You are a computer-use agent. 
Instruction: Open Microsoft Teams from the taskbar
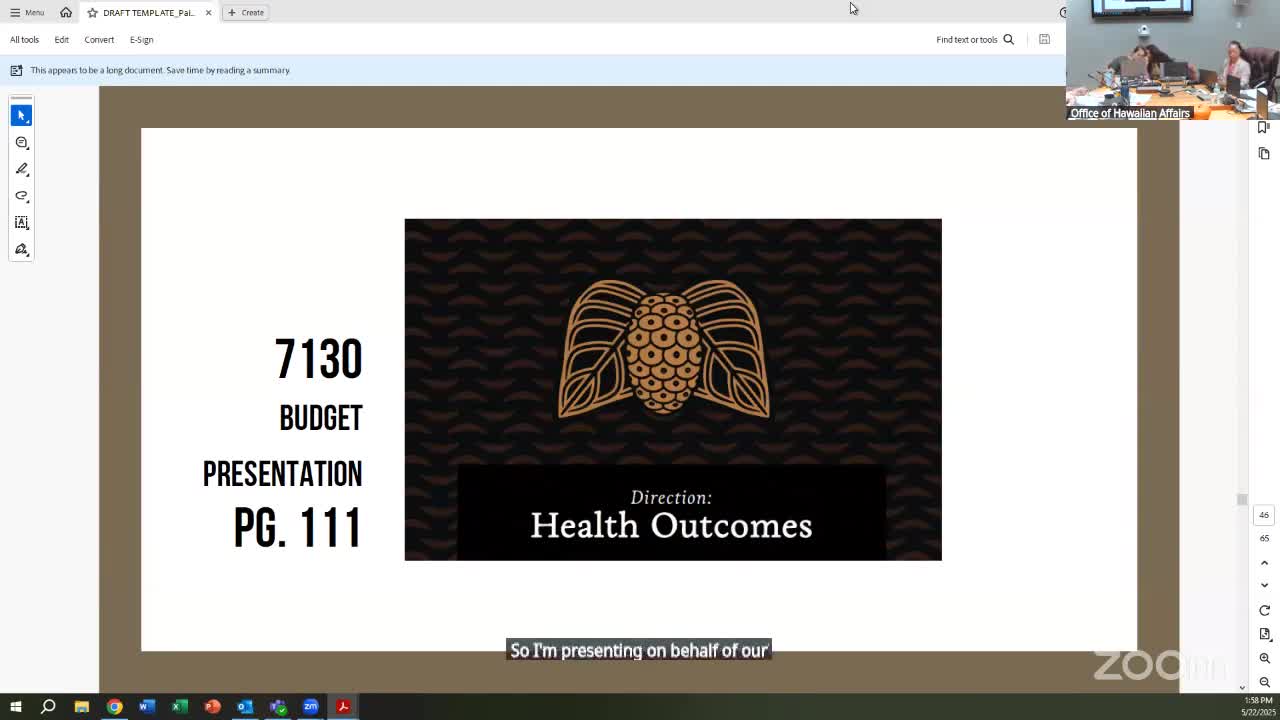coord(278,707)
